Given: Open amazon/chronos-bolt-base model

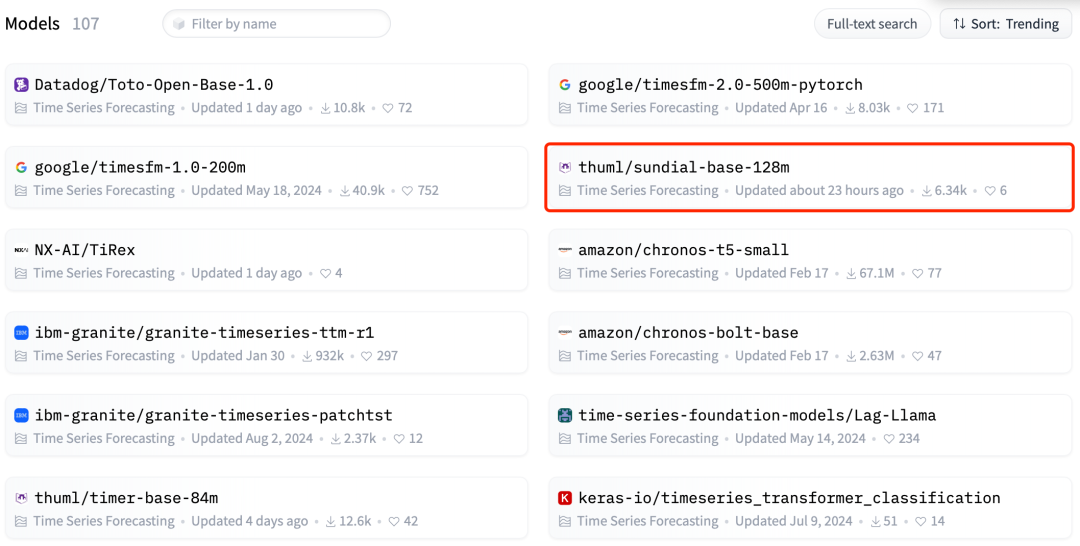Looking at the screenshot, I should (810, 343).
